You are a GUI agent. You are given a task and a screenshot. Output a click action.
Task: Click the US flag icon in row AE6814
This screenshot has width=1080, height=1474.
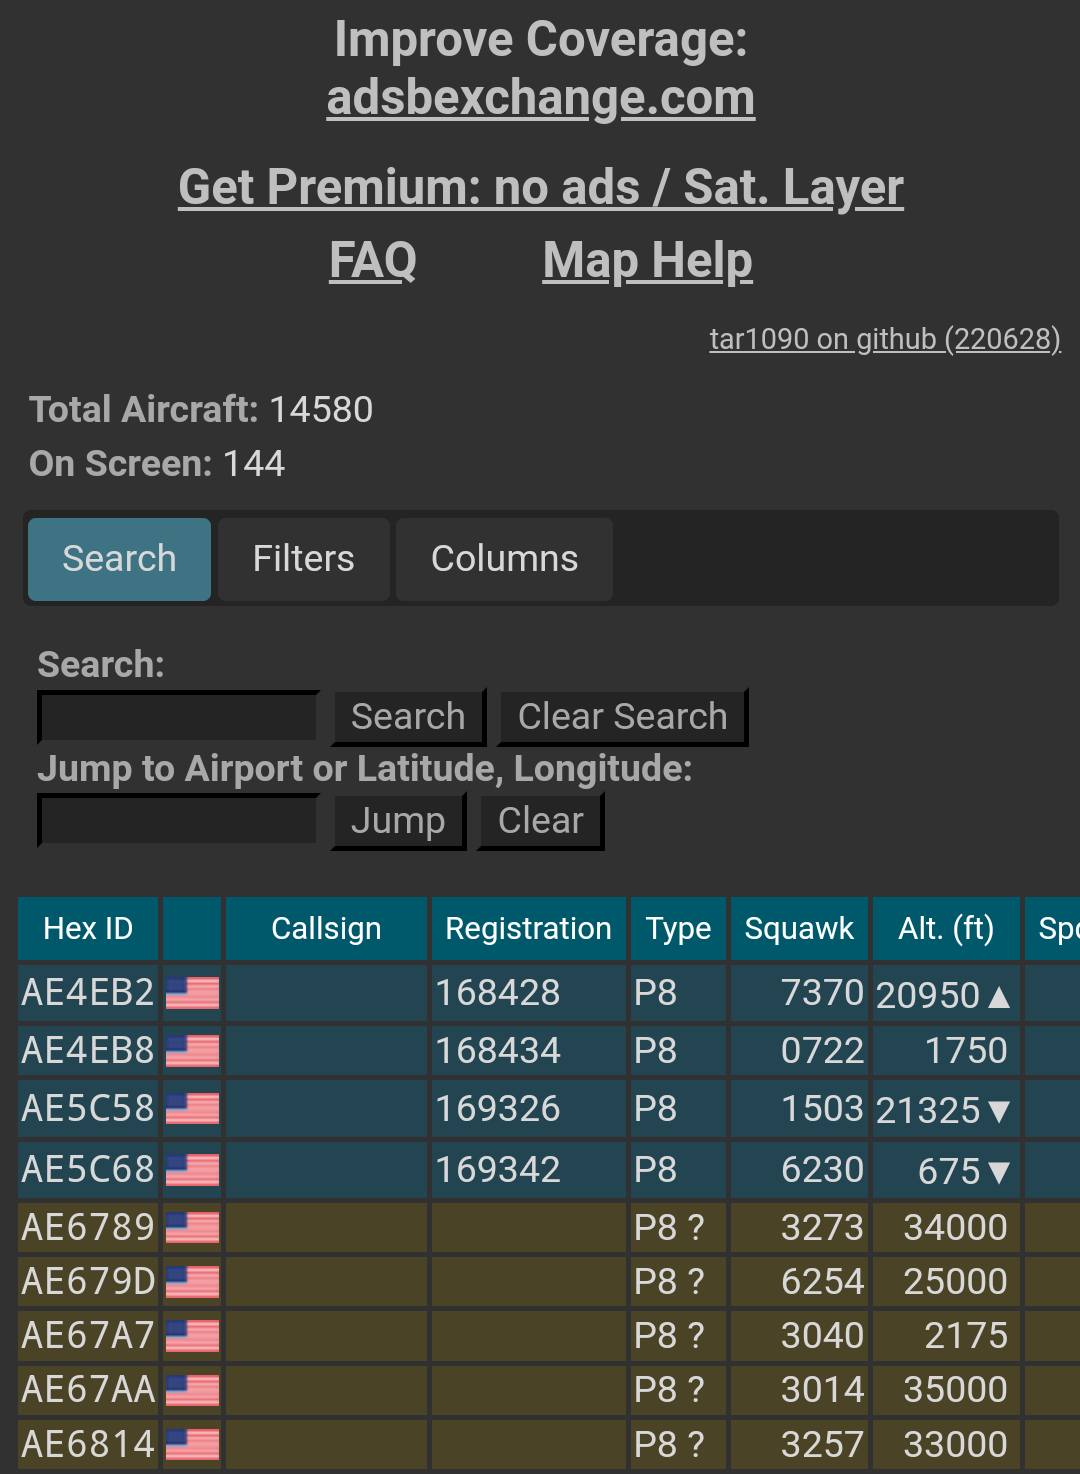(x=192, y=1444)
